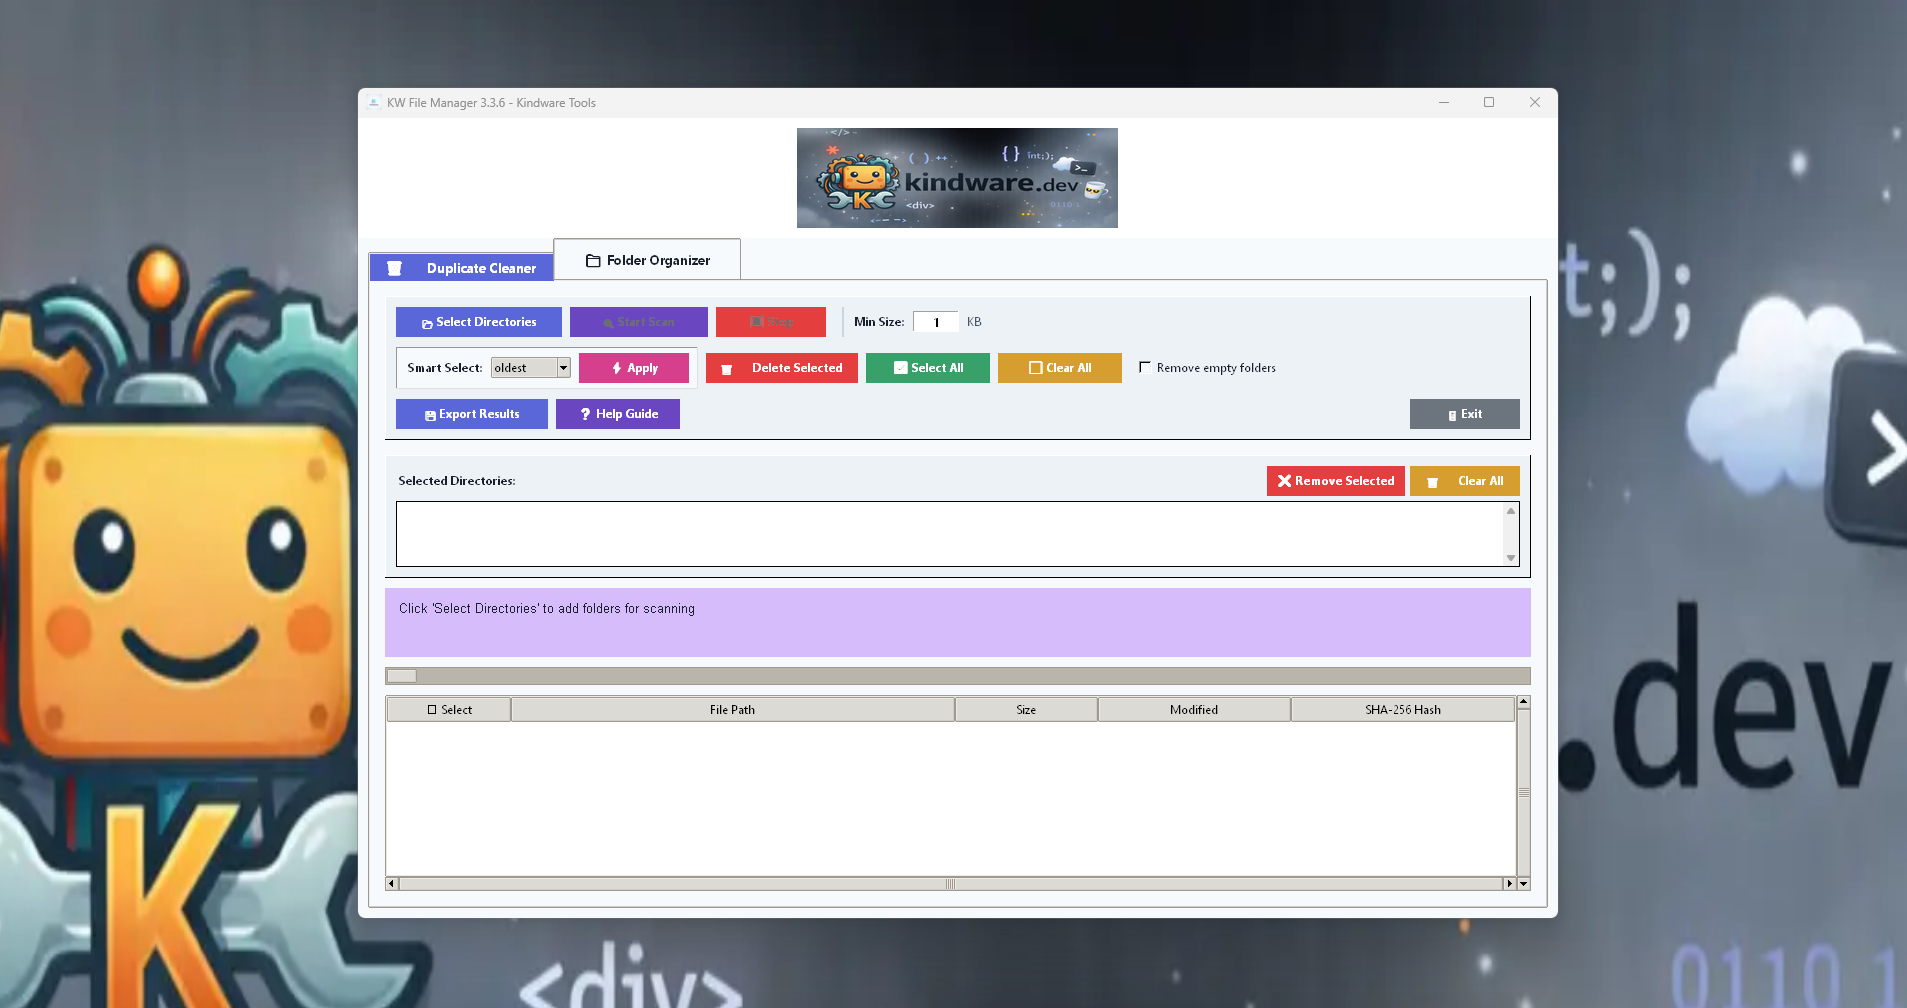Switch to the Folder Organizer tab
The image size is (1907, 1008).
647,260
